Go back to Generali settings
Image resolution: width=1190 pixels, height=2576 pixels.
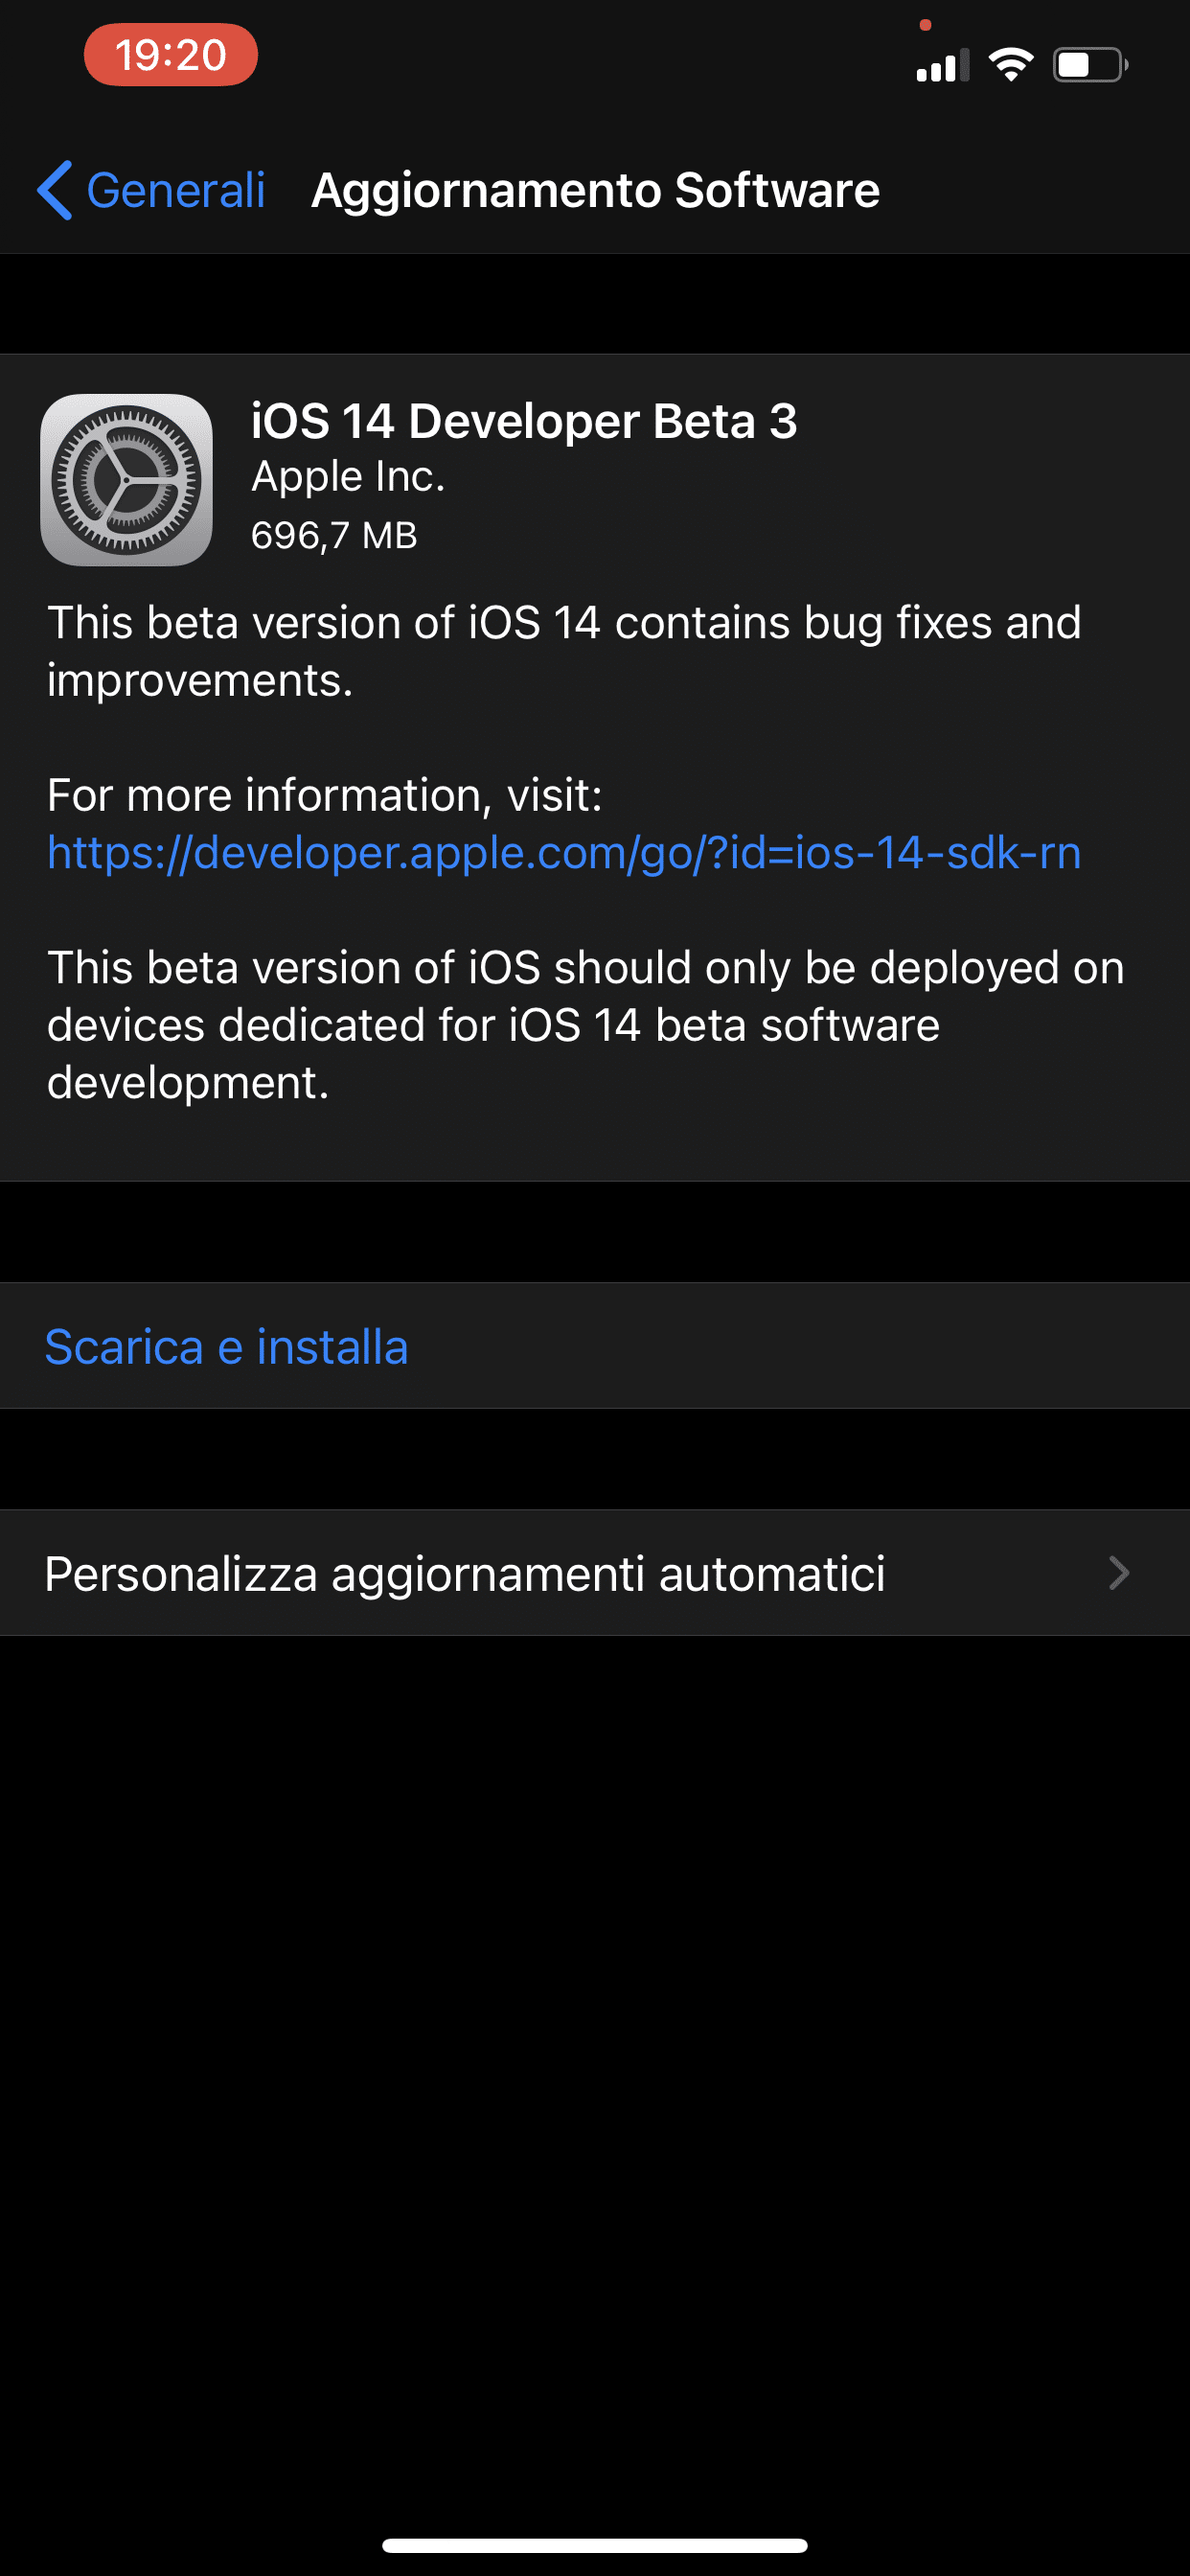[x=152, y=190]
